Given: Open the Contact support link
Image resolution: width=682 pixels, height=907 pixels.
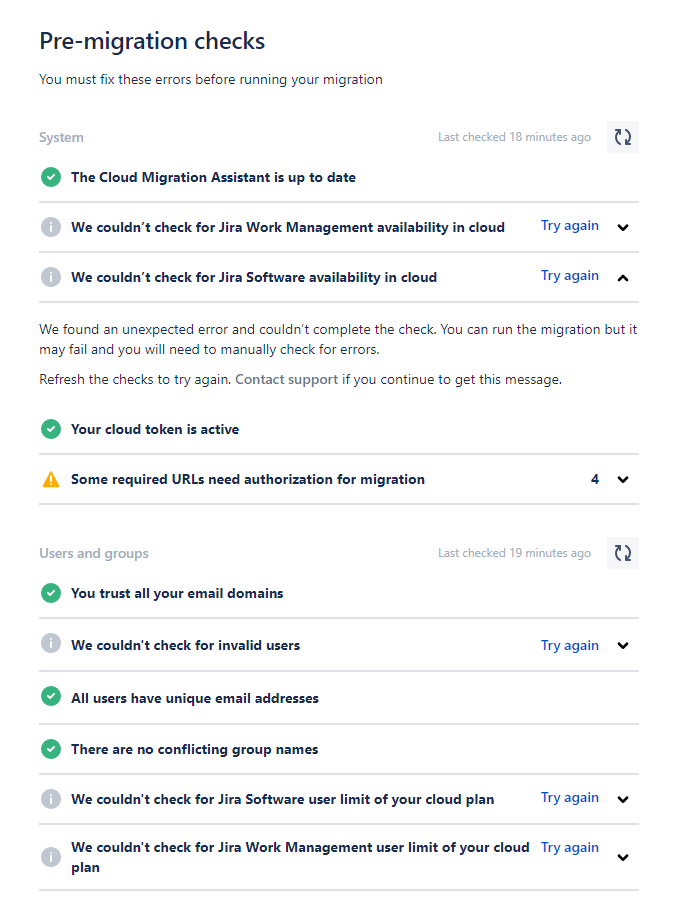Looking at the screenshot, I should coord(286,379).
